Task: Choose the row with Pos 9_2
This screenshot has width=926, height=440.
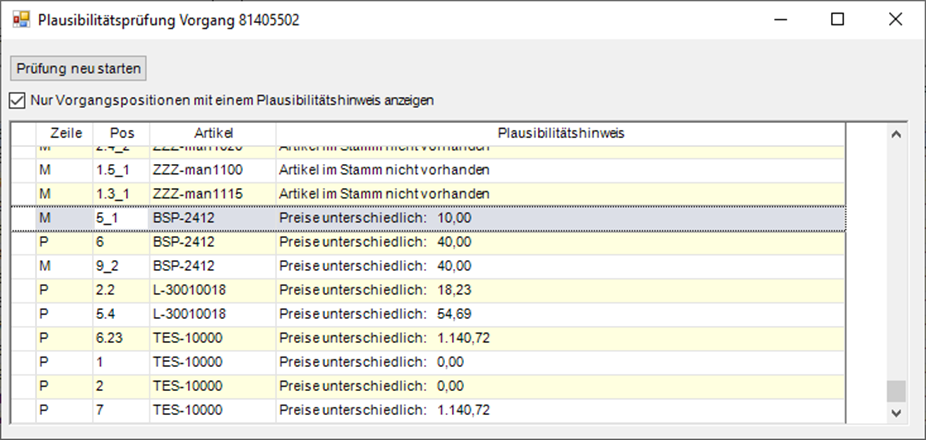Action: click(121, 265)
